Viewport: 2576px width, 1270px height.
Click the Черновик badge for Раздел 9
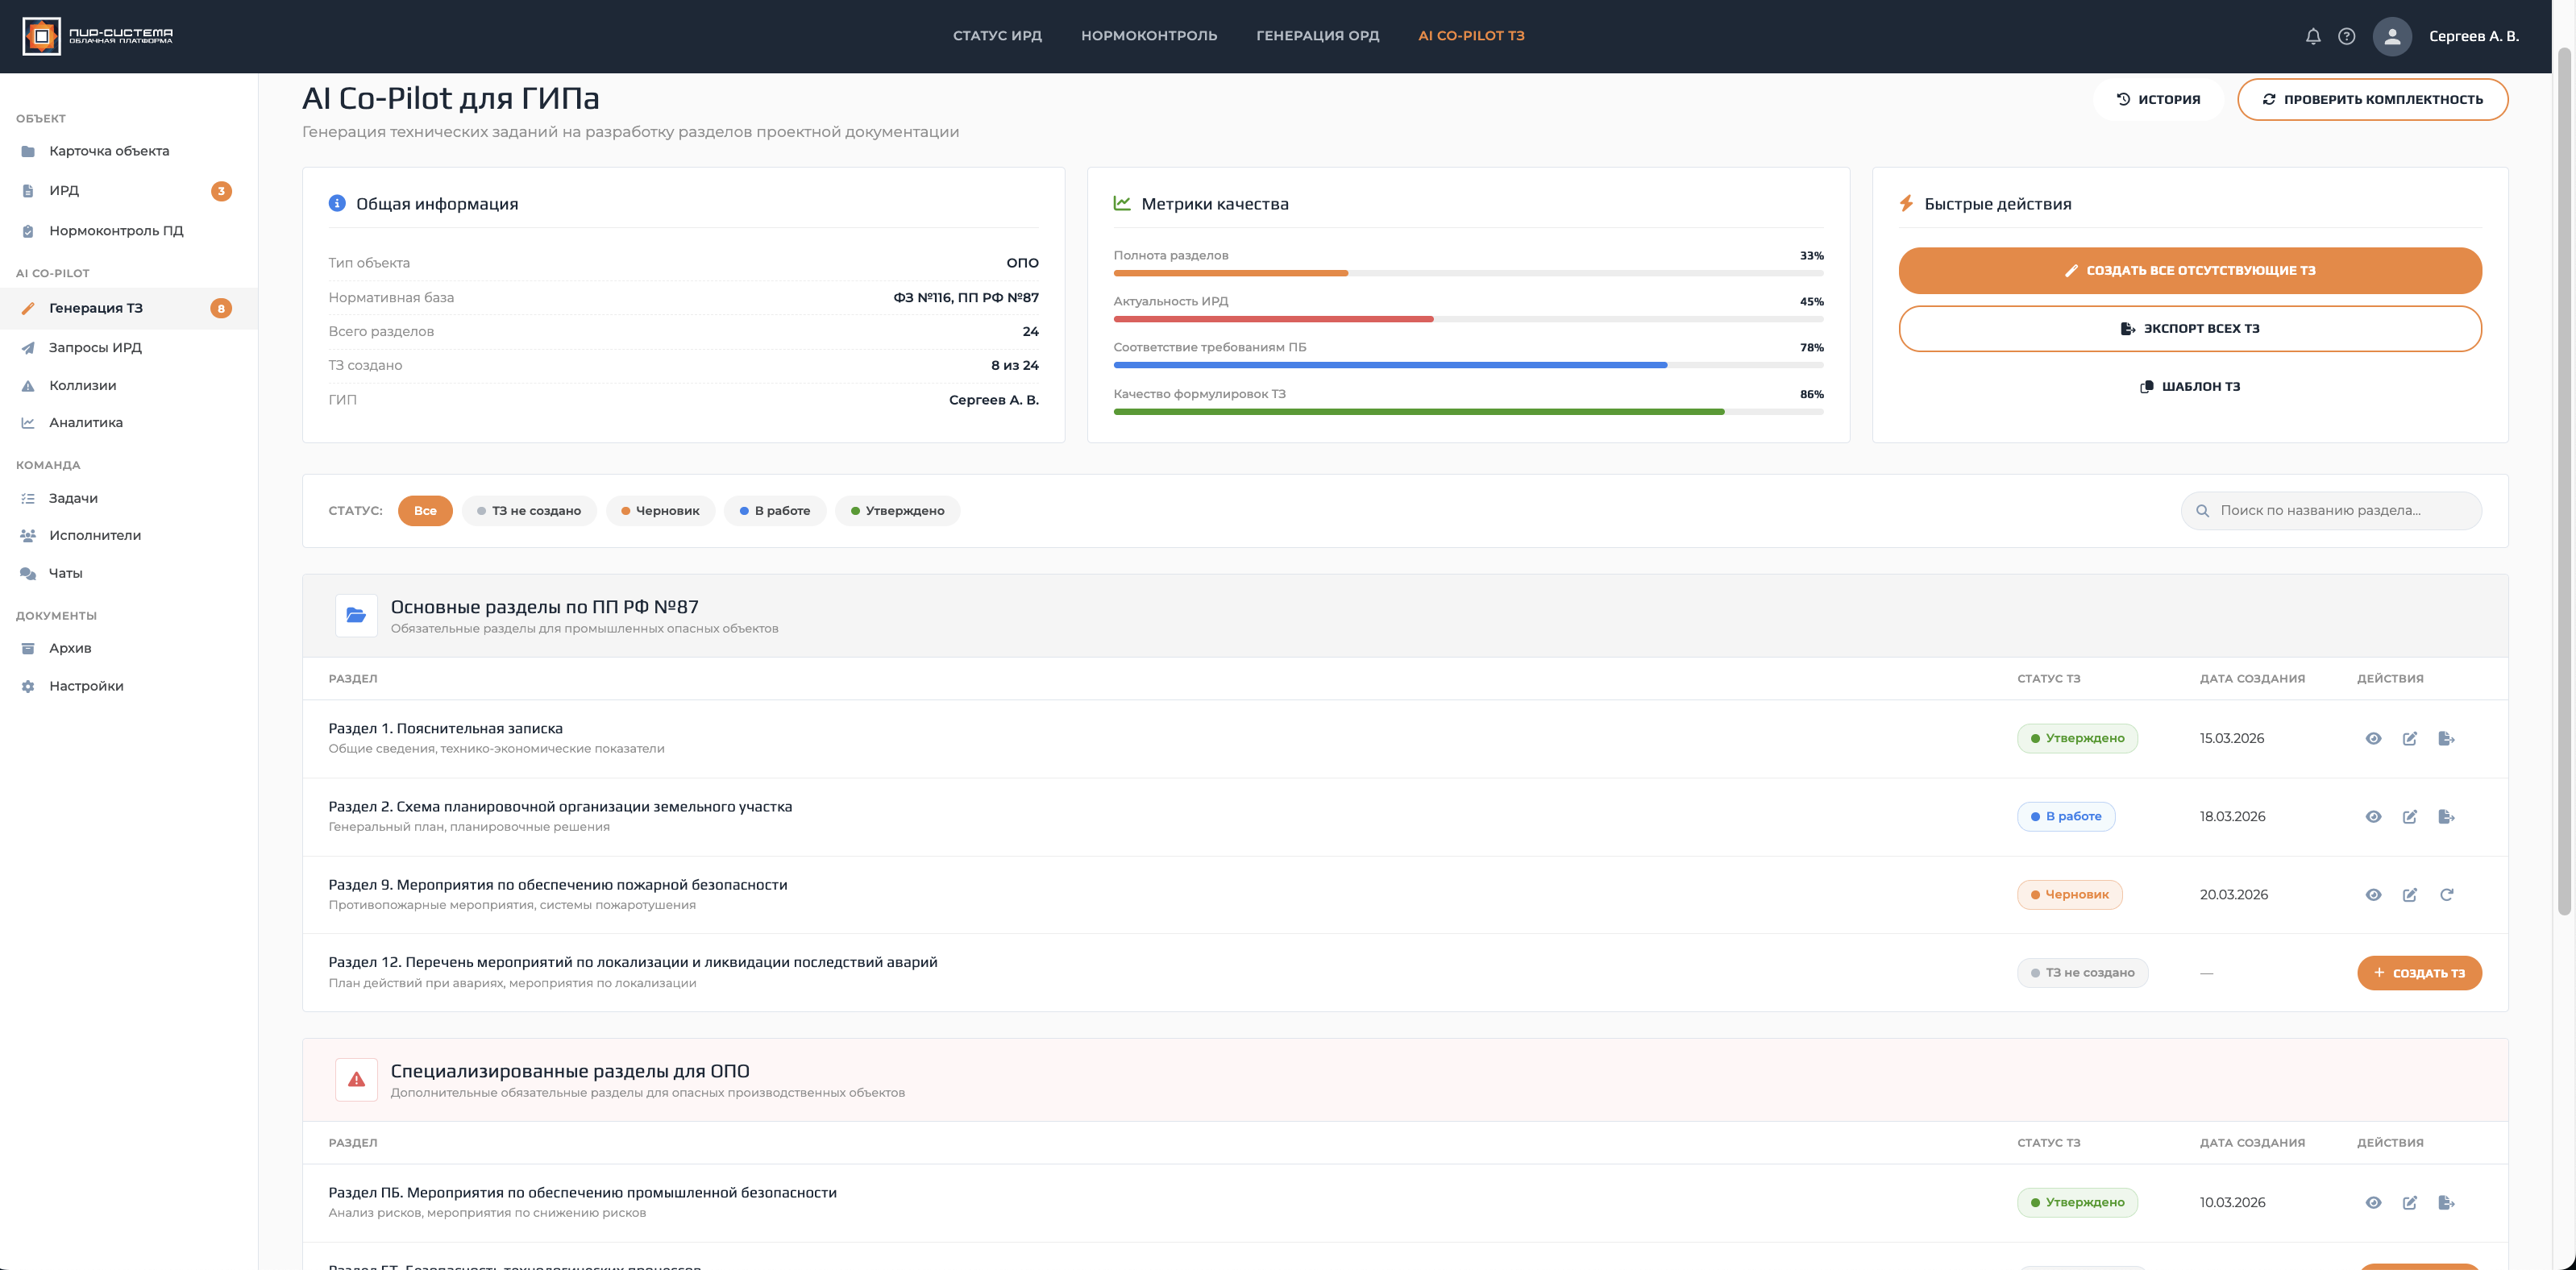click(x=2069, y=894)
